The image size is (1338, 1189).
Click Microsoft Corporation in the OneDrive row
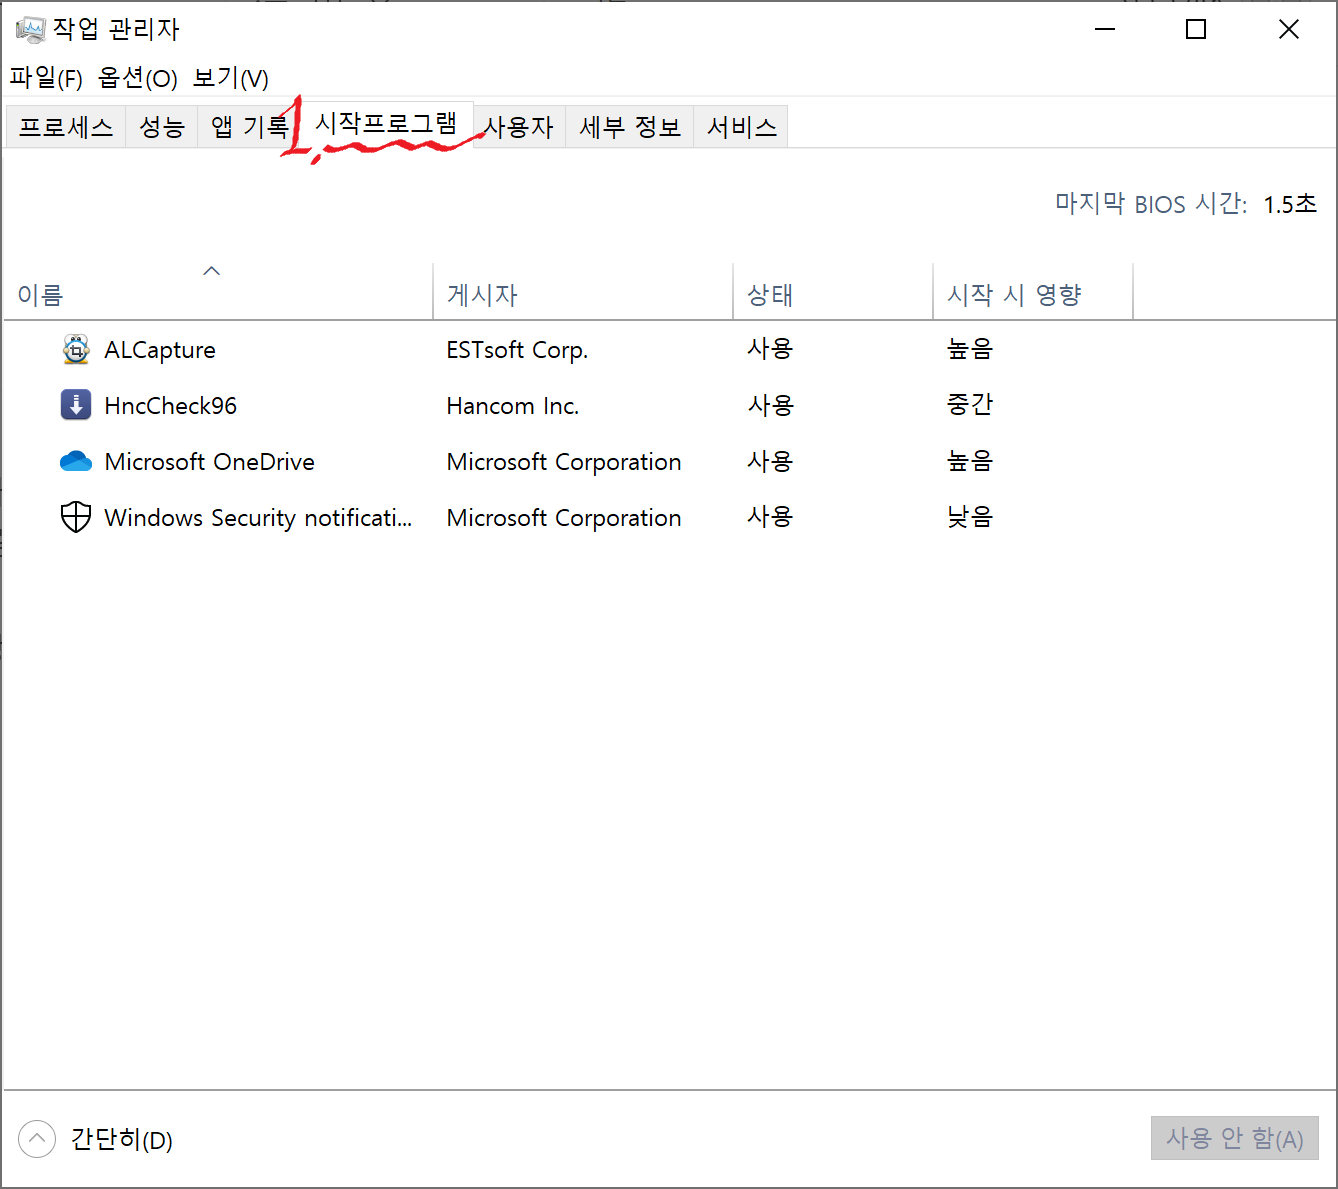(564, 462)
